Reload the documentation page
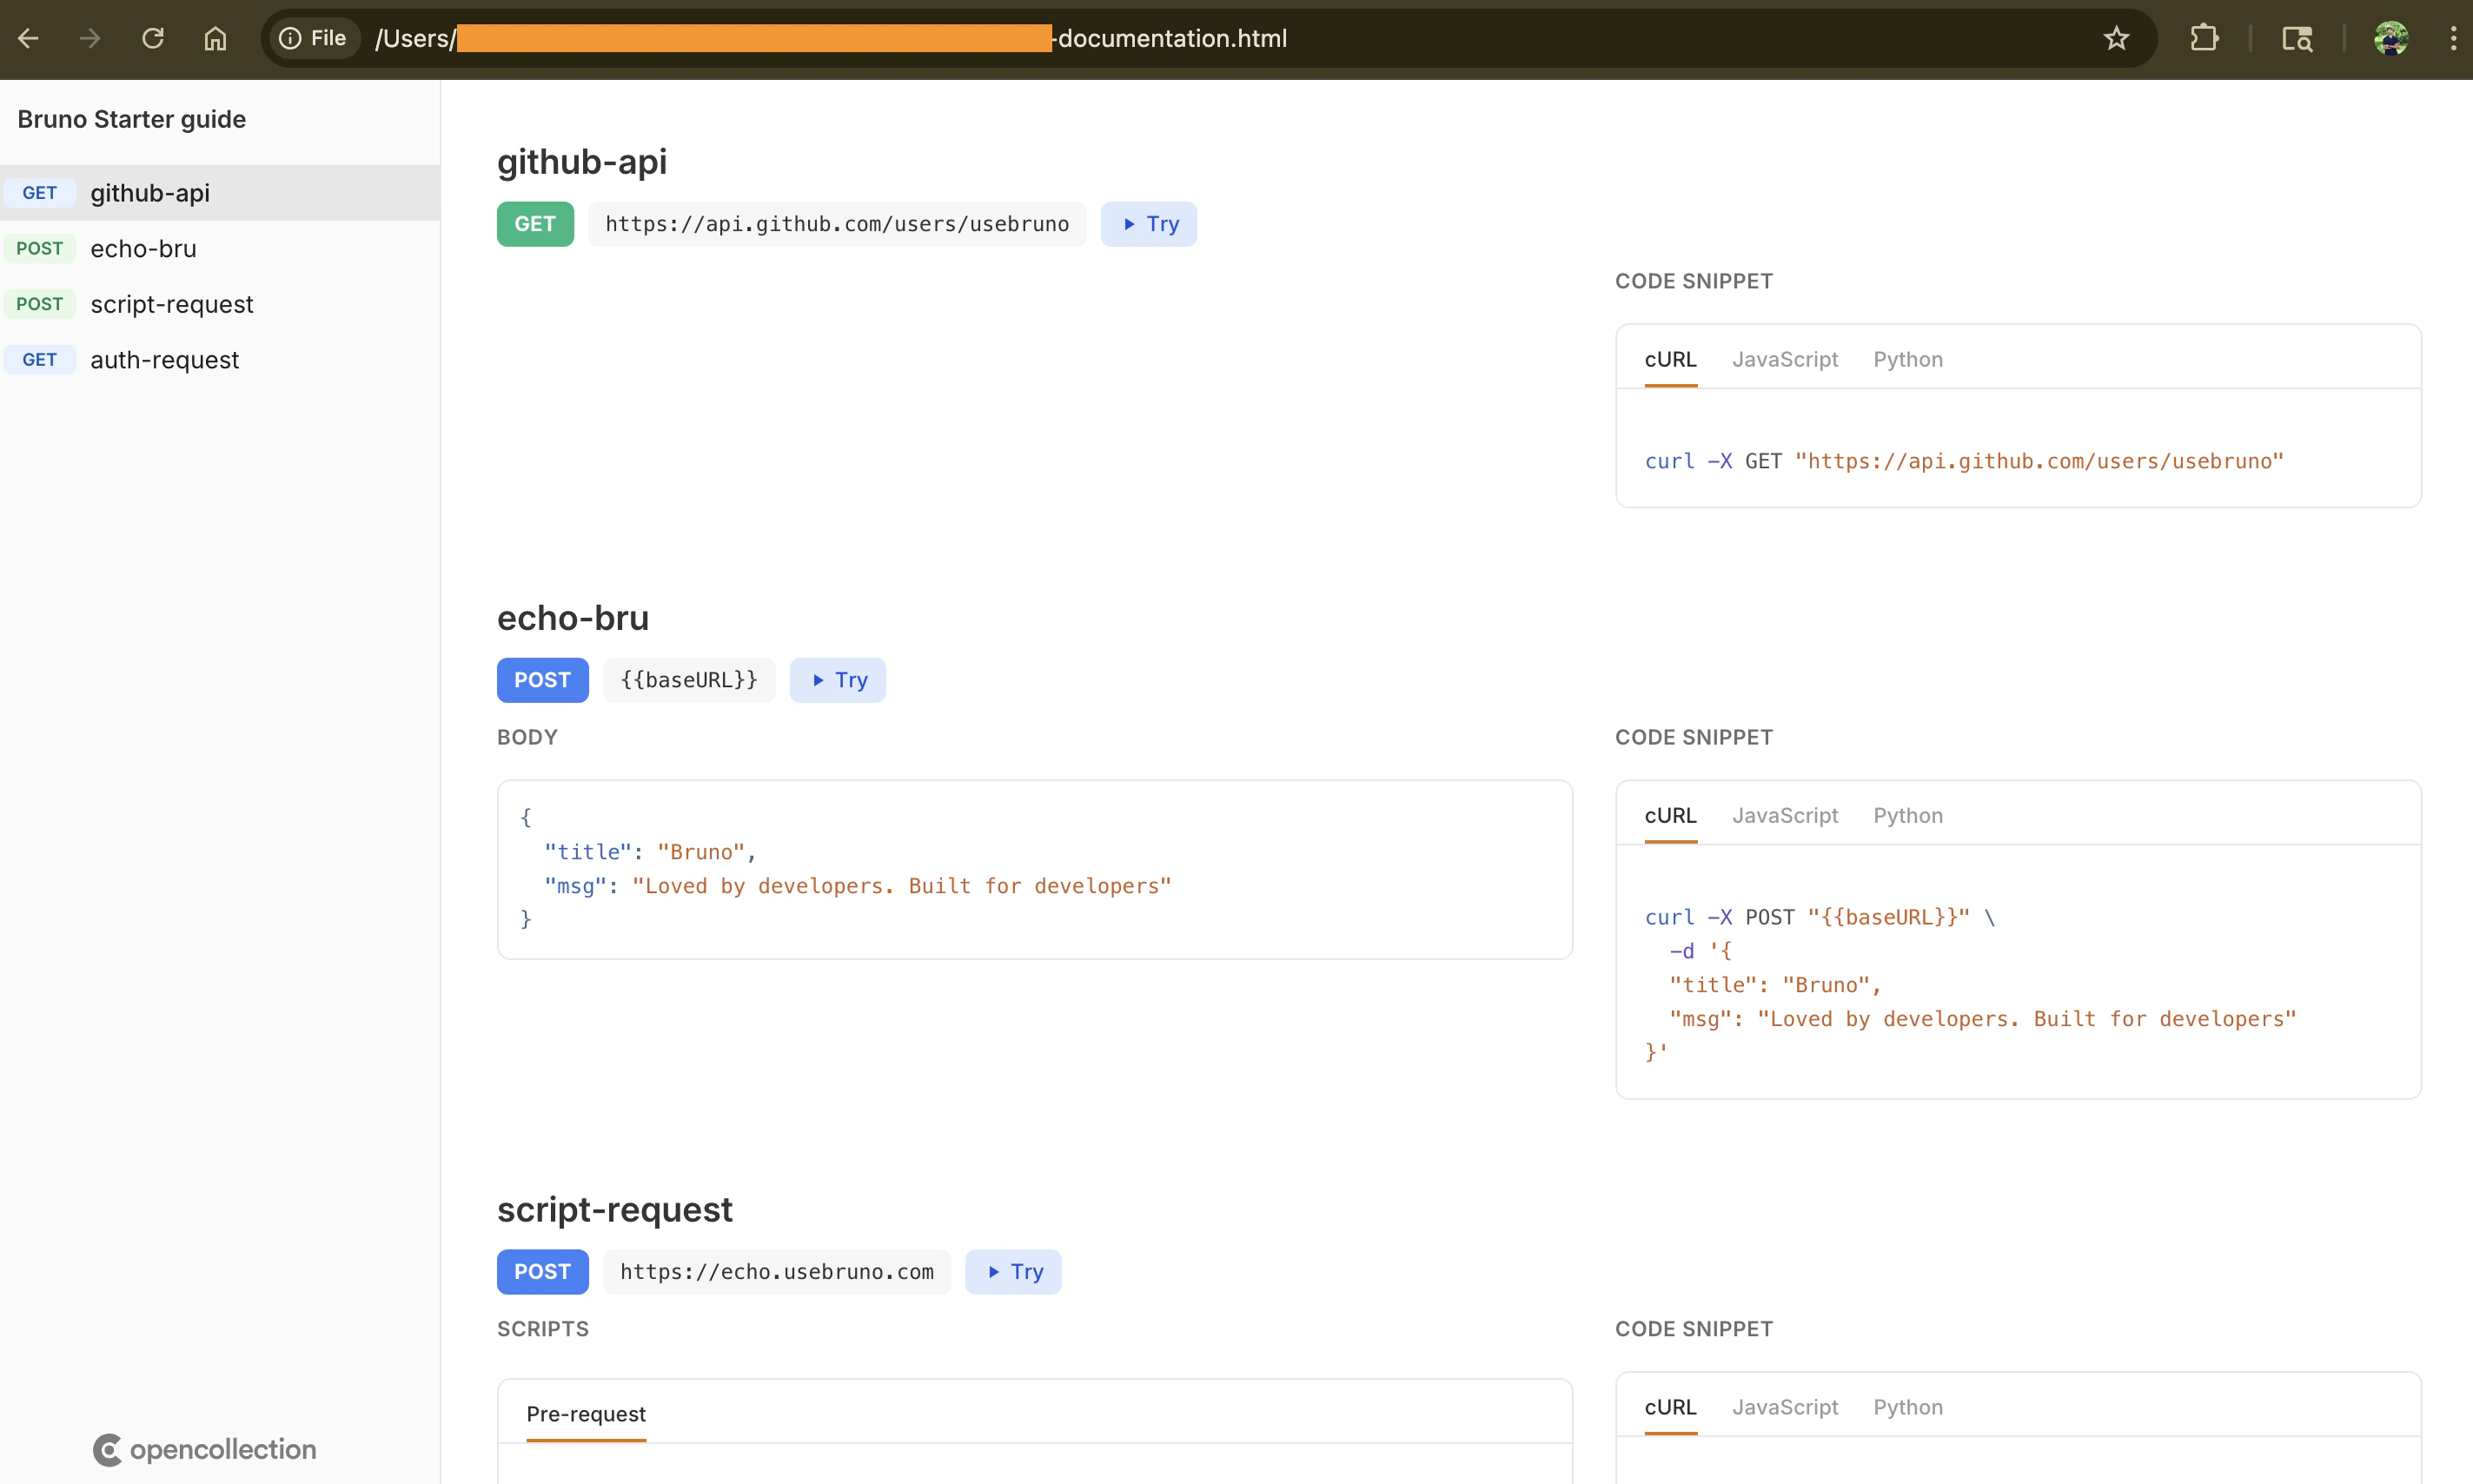 point(153,38)
